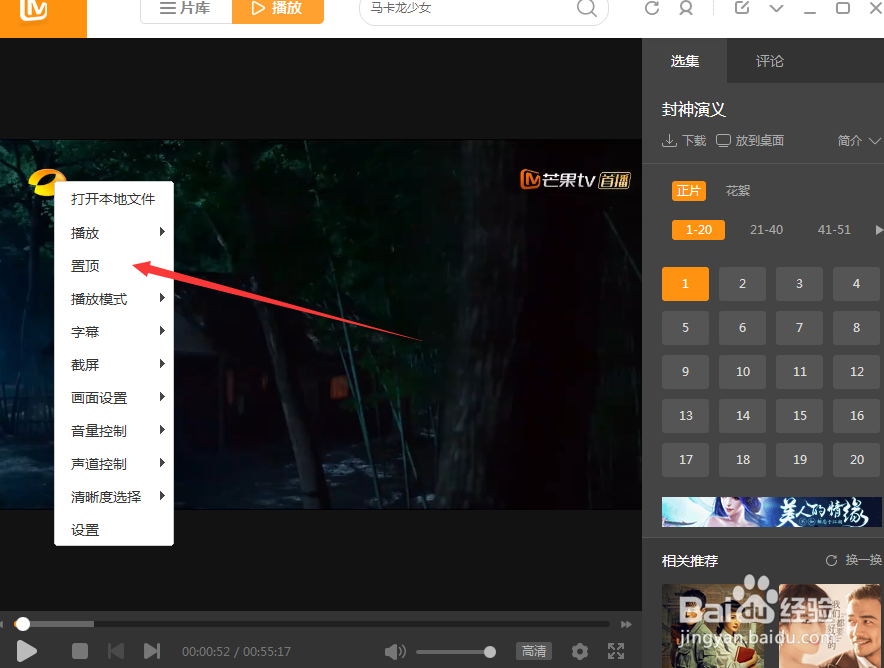Click the 封神演义 title text
884x668 pixels.
[x=693, y=109]
